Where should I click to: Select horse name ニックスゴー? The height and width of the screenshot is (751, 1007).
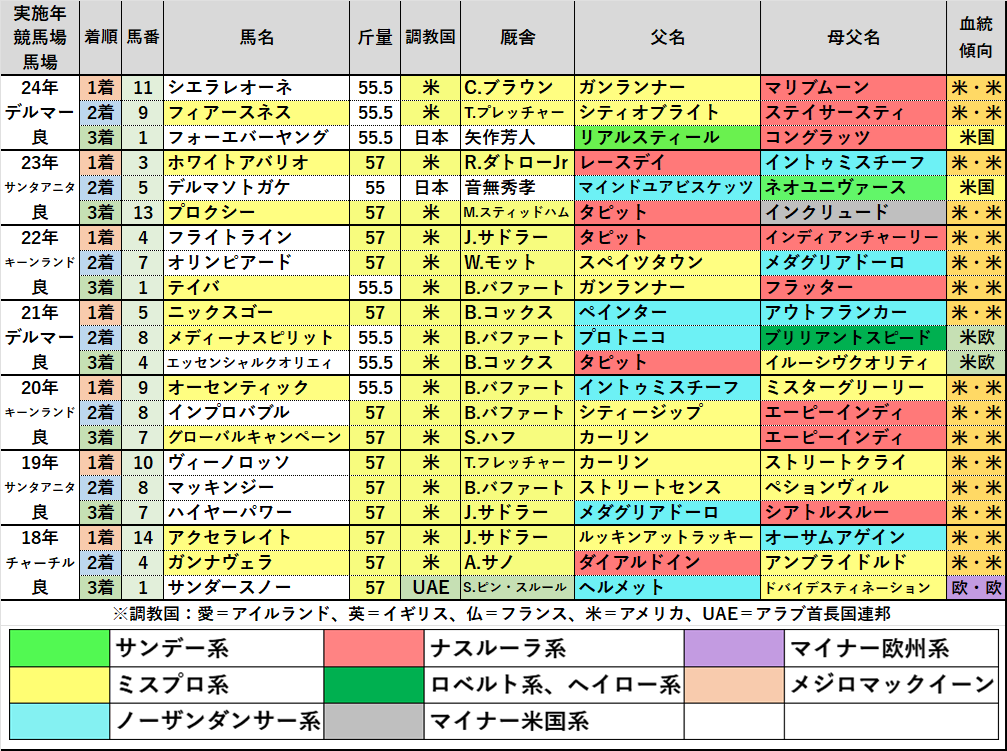click(256, 313)
